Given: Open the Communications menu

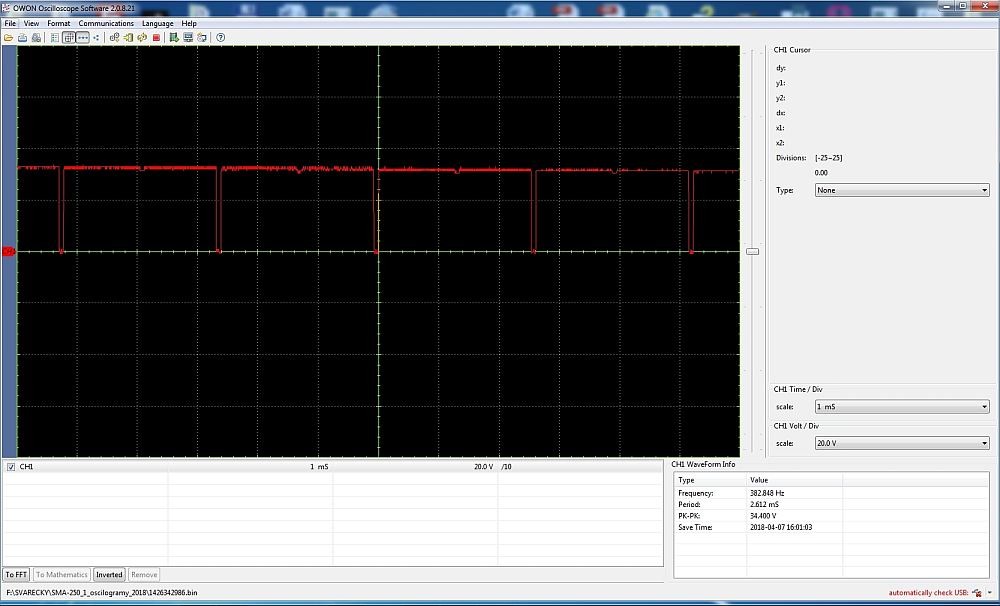Looking at the screenshot, I should pyautogui.click(x=106, y=23).
